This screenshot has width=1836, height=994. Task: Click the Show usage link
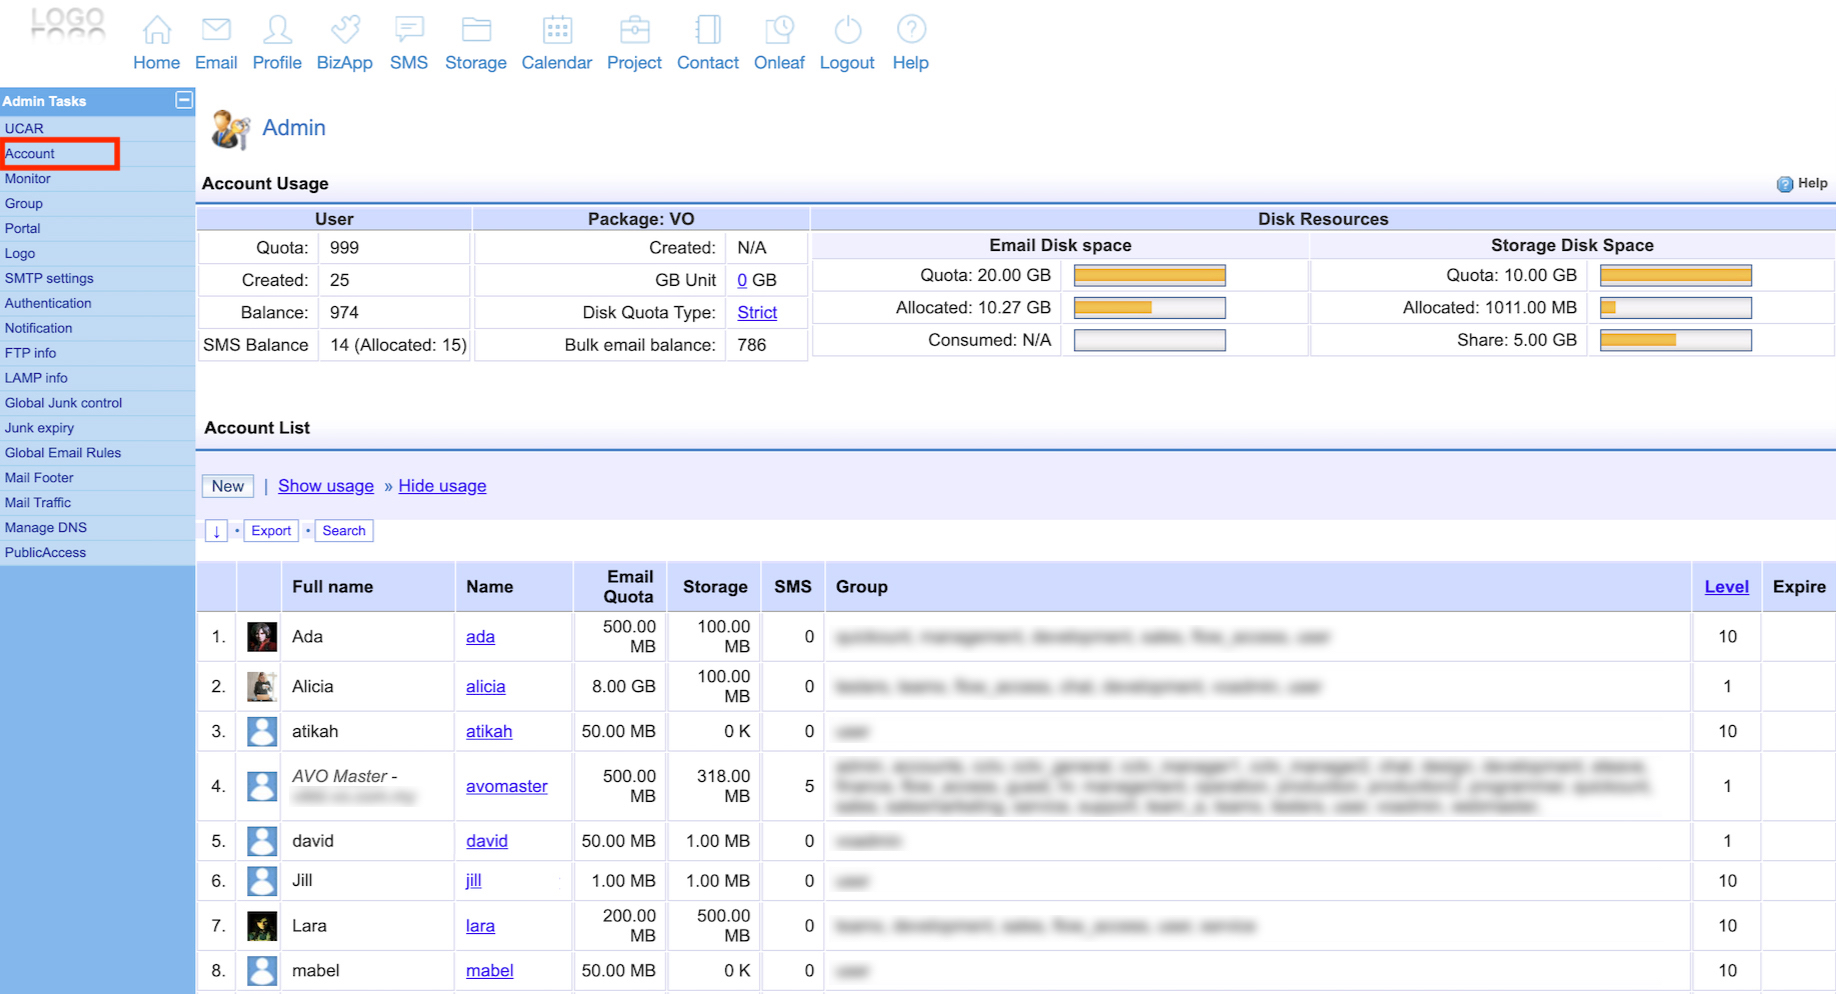326,486
